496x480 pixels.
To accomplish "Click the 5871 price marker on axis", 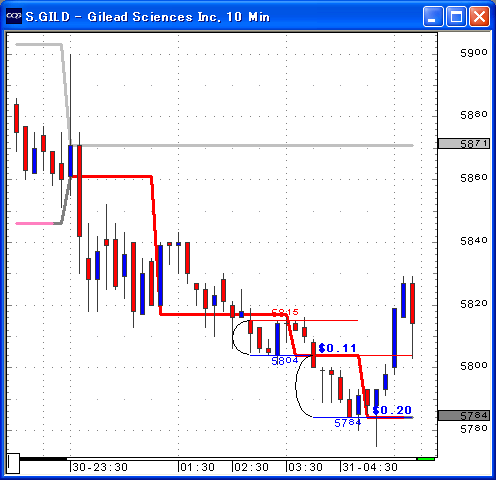I will pyautogui.click(x=464, y=144).
